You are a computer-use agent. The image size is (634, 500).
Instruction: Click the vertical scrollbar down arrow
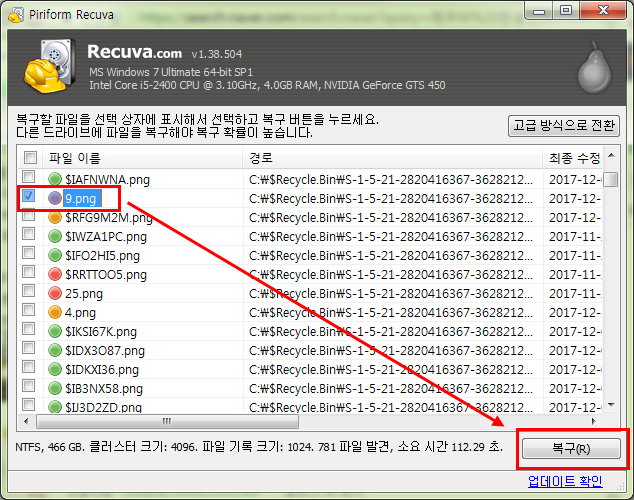point(611,405)
